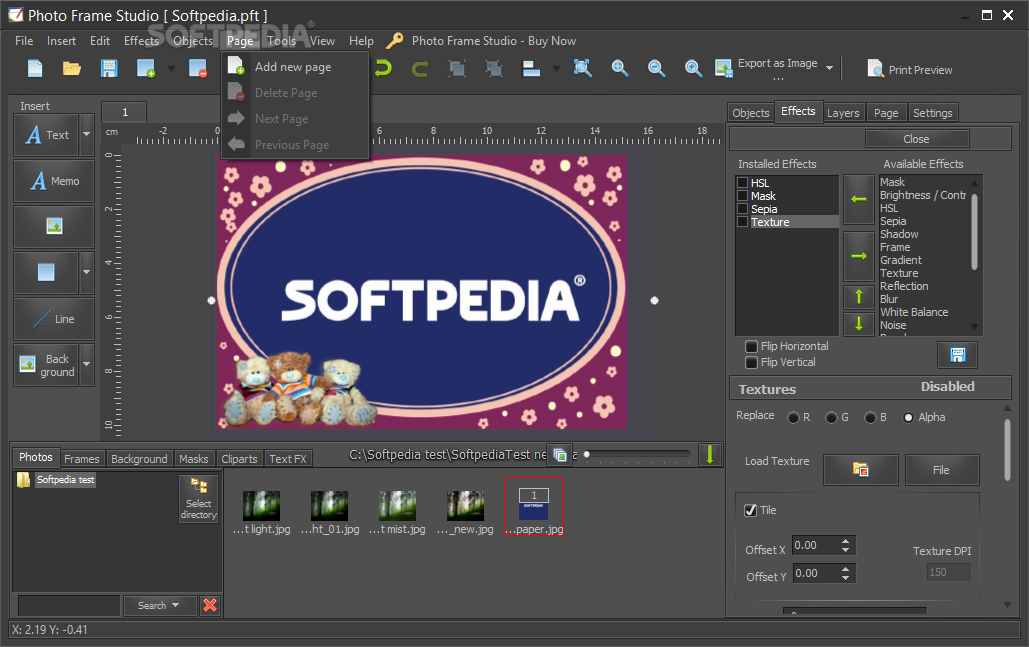The width and height of the screenshot is (1029, 647).
Task: Click the Bring to Front toolbar icon
Action: 457,68
